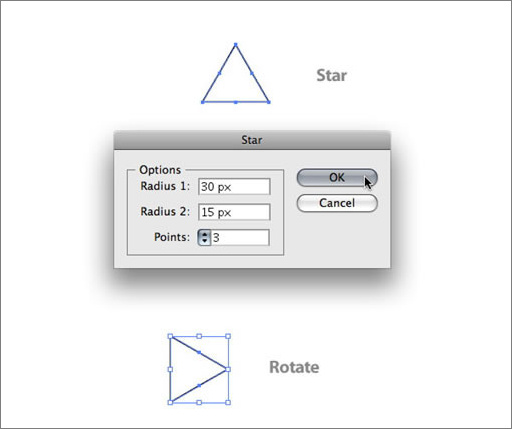Cancel the Star dialog
This screenshot has width=512, height=429.
pyautogui.click(x=337, y=203)
